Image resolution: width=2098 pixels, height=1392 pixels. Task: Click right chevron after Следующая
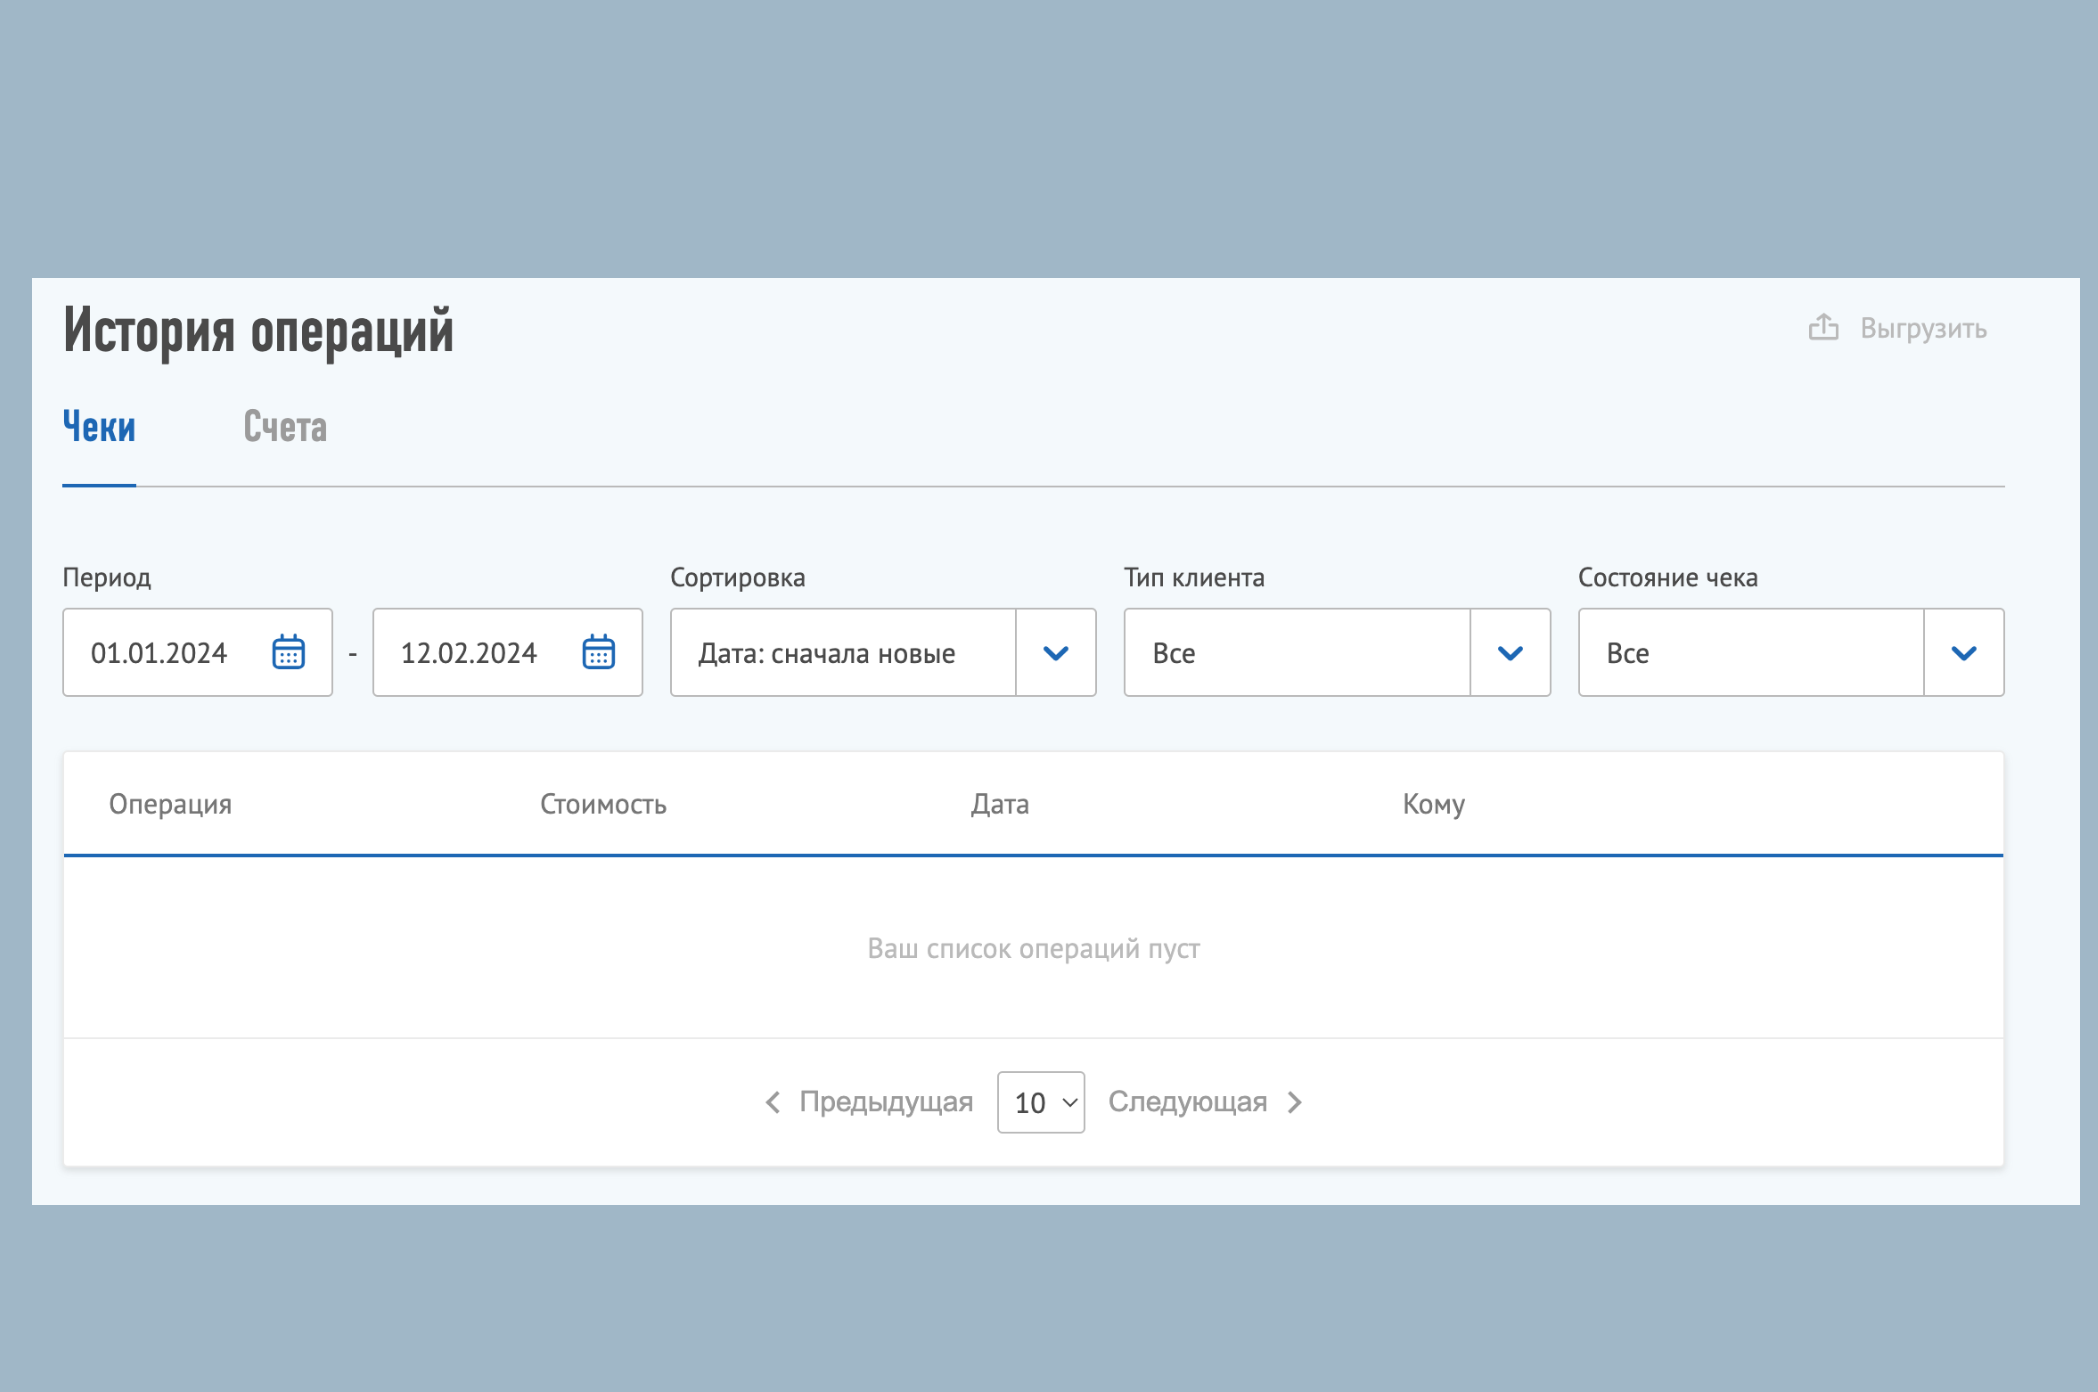pos(1295,1102)
